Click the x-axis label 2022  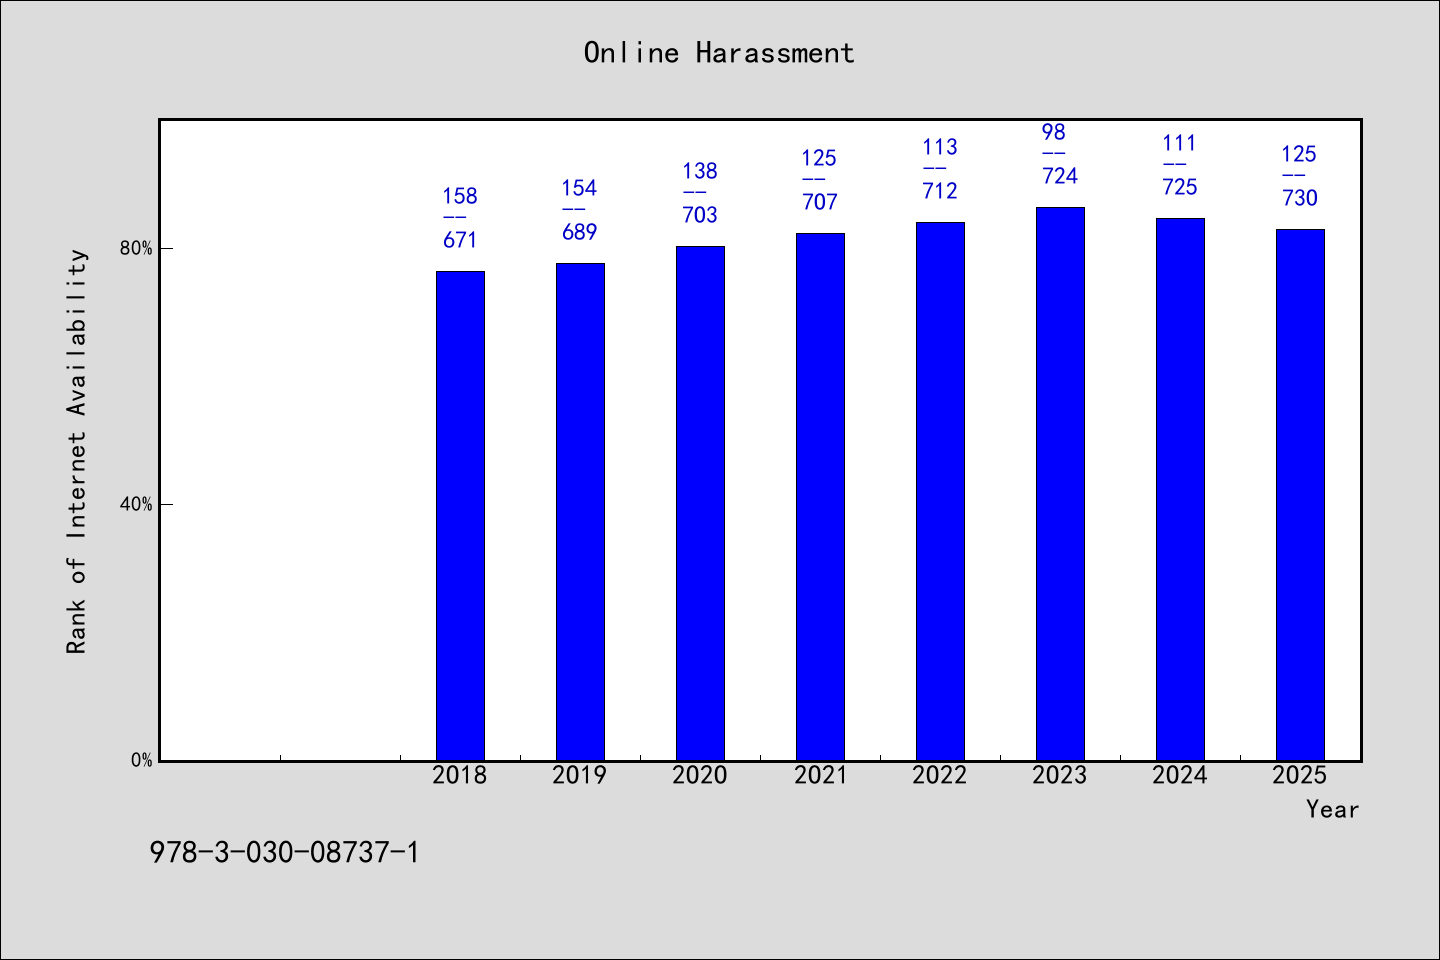point(940,776)
